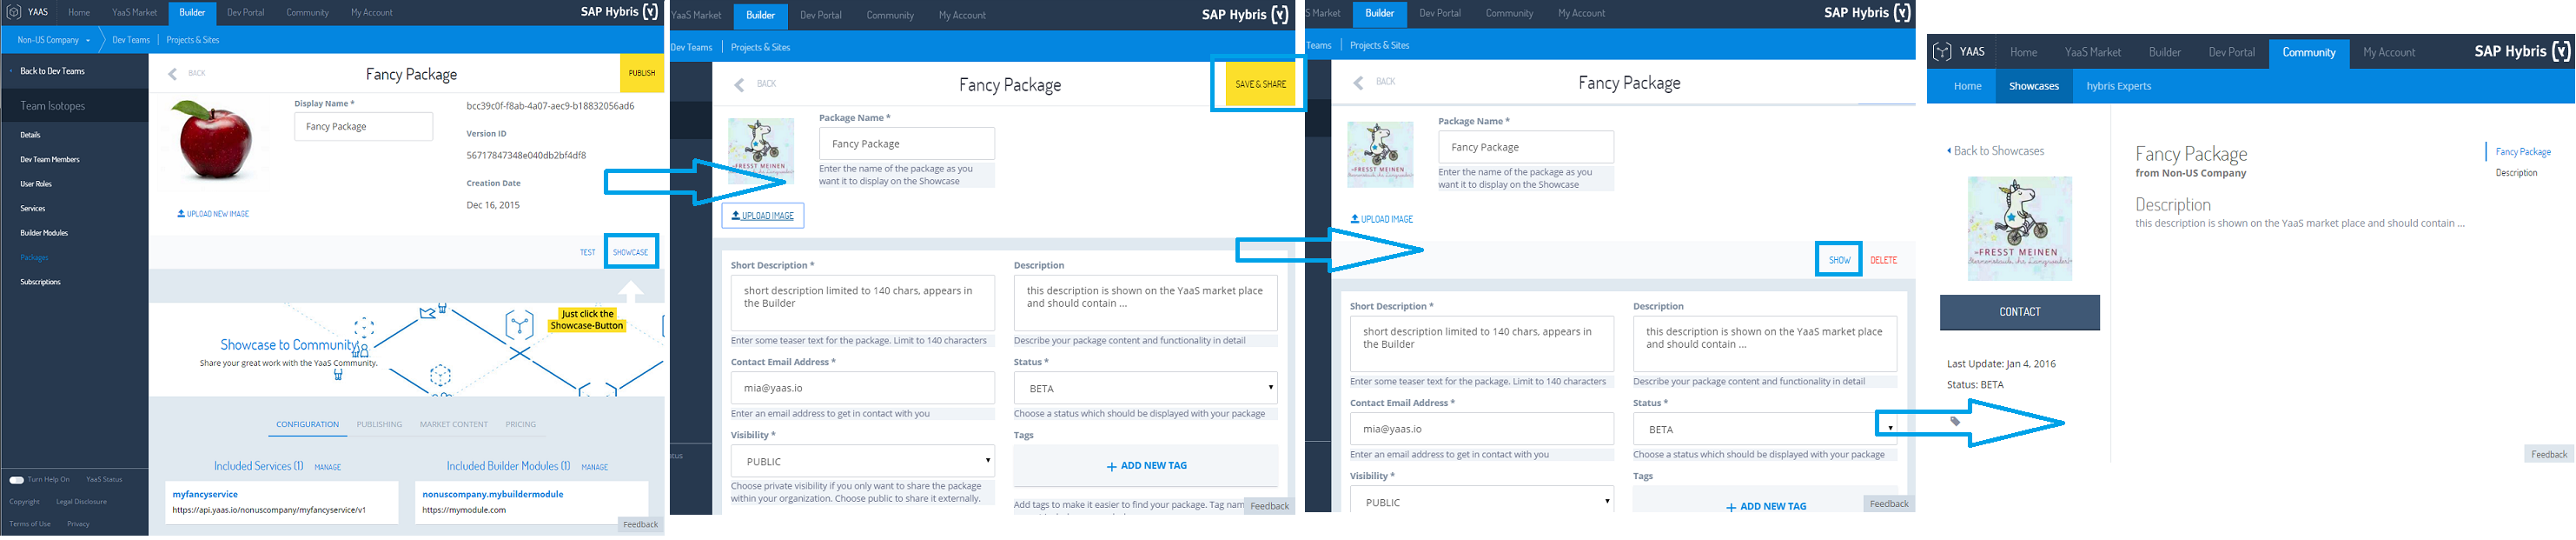Open Subscriptions in sidebar
This screenshot has height=540, width=2576.
(40, 282)
